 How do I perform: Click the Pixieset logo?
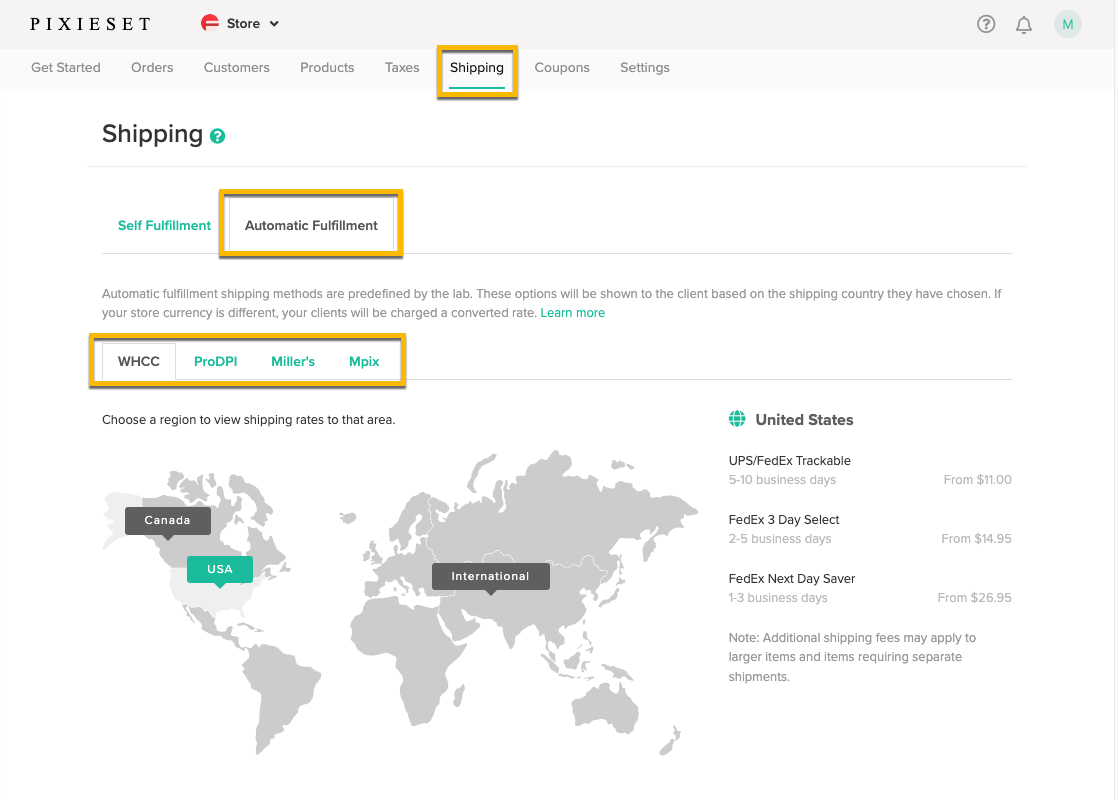(91, 24)
